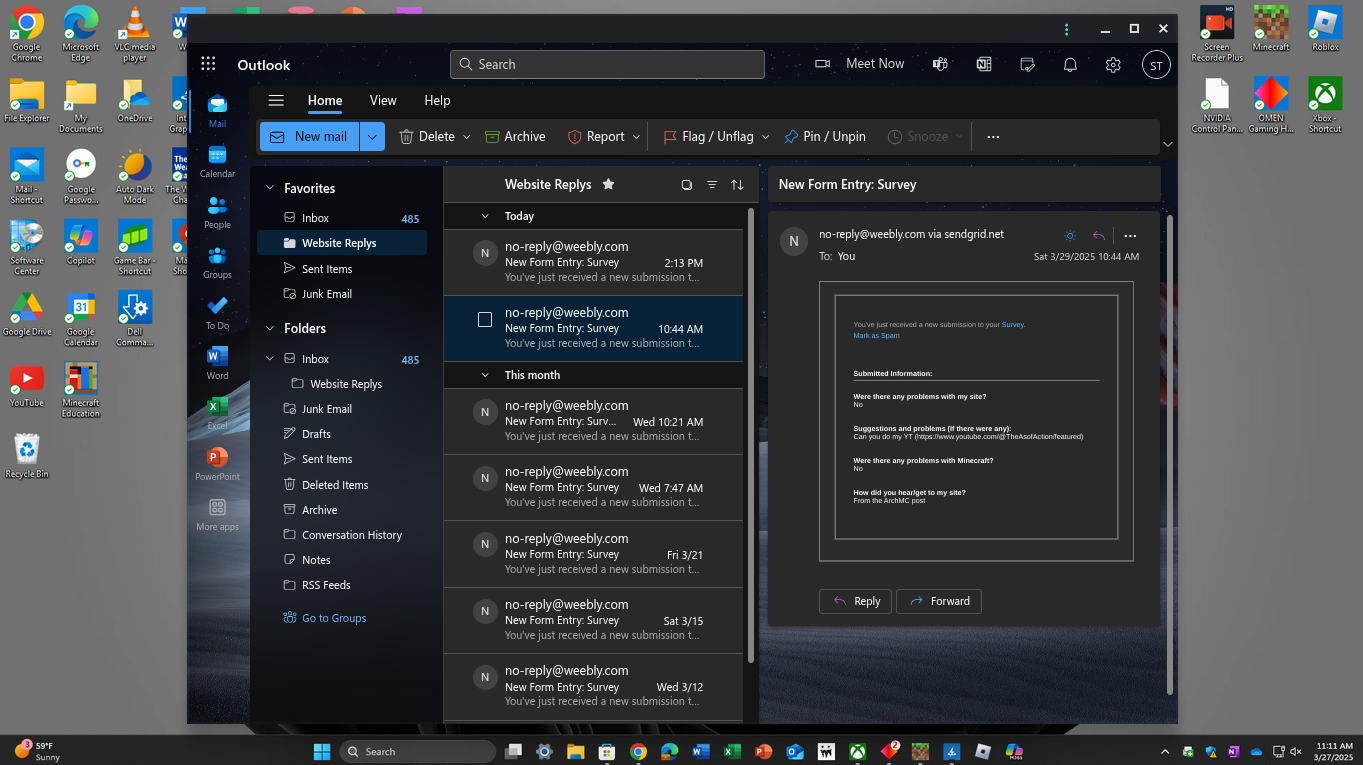Open Teams chat icon in Outlook header
Image resolution: width=1363 pixels, height=765 pixels.
coord(940,64)
